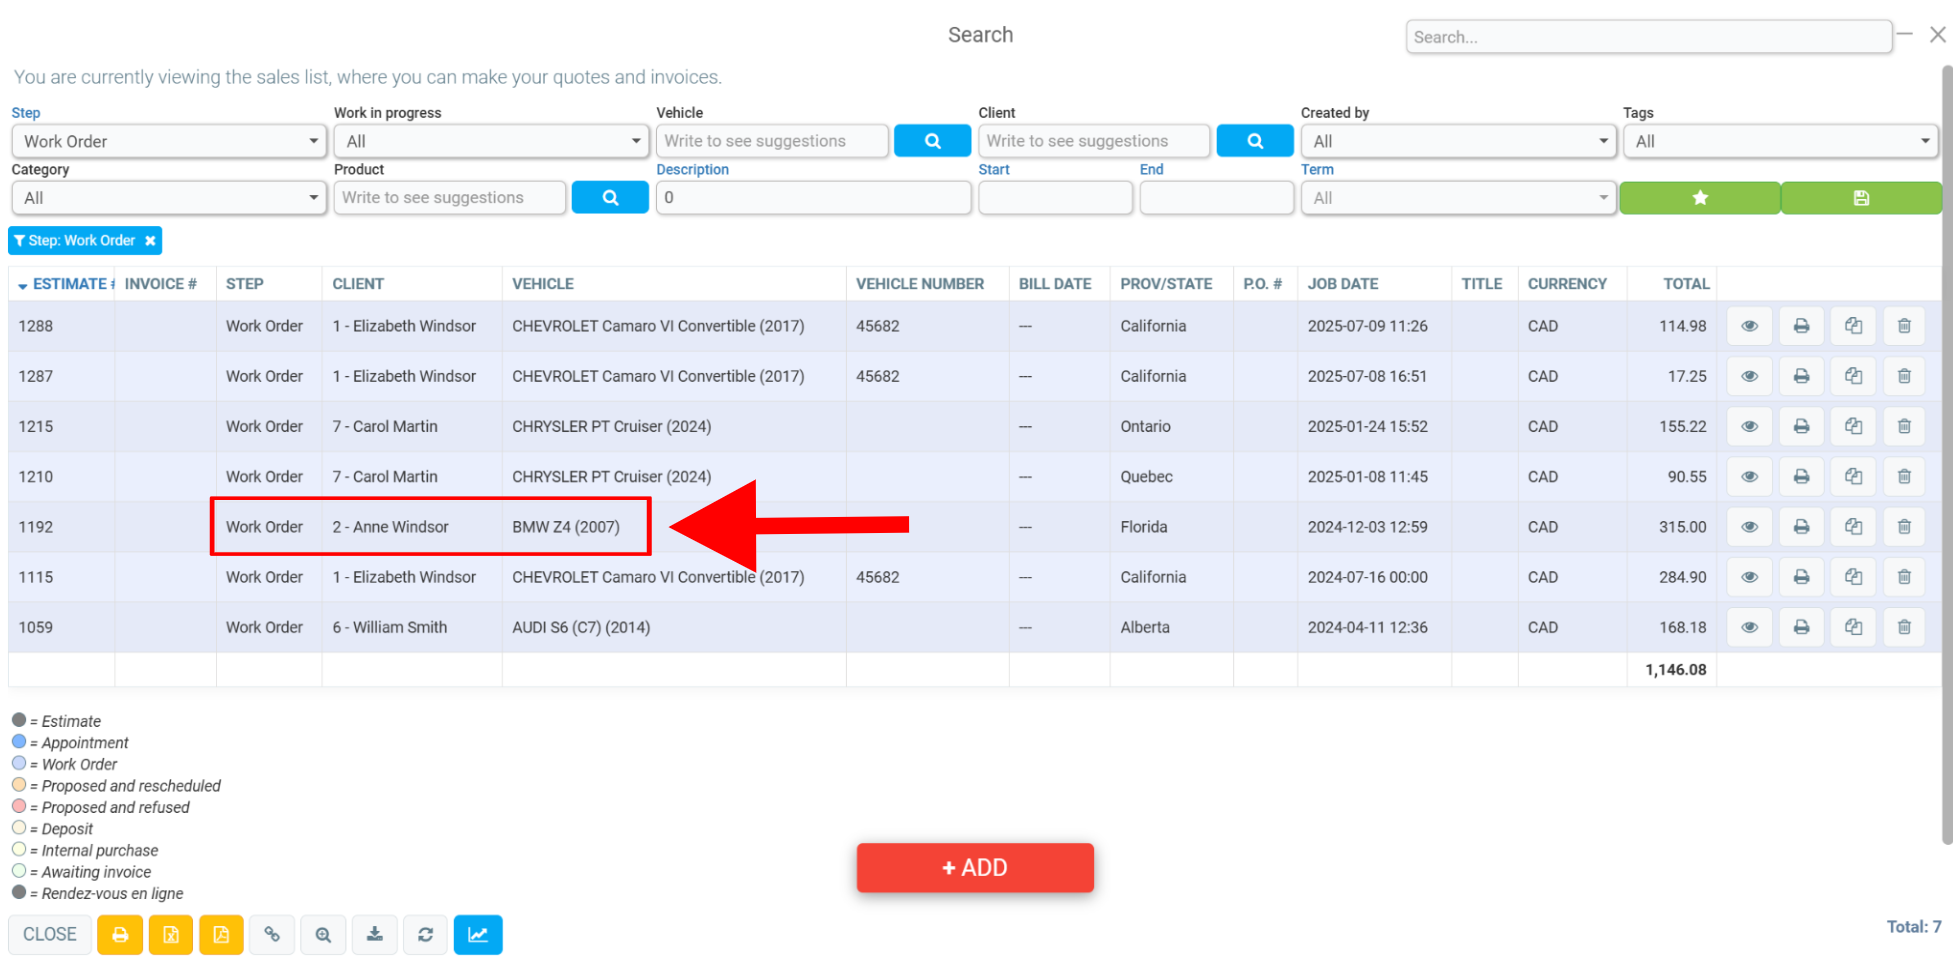
Task: View work order 1115 with eye icon
Action: click(1749, 577)
